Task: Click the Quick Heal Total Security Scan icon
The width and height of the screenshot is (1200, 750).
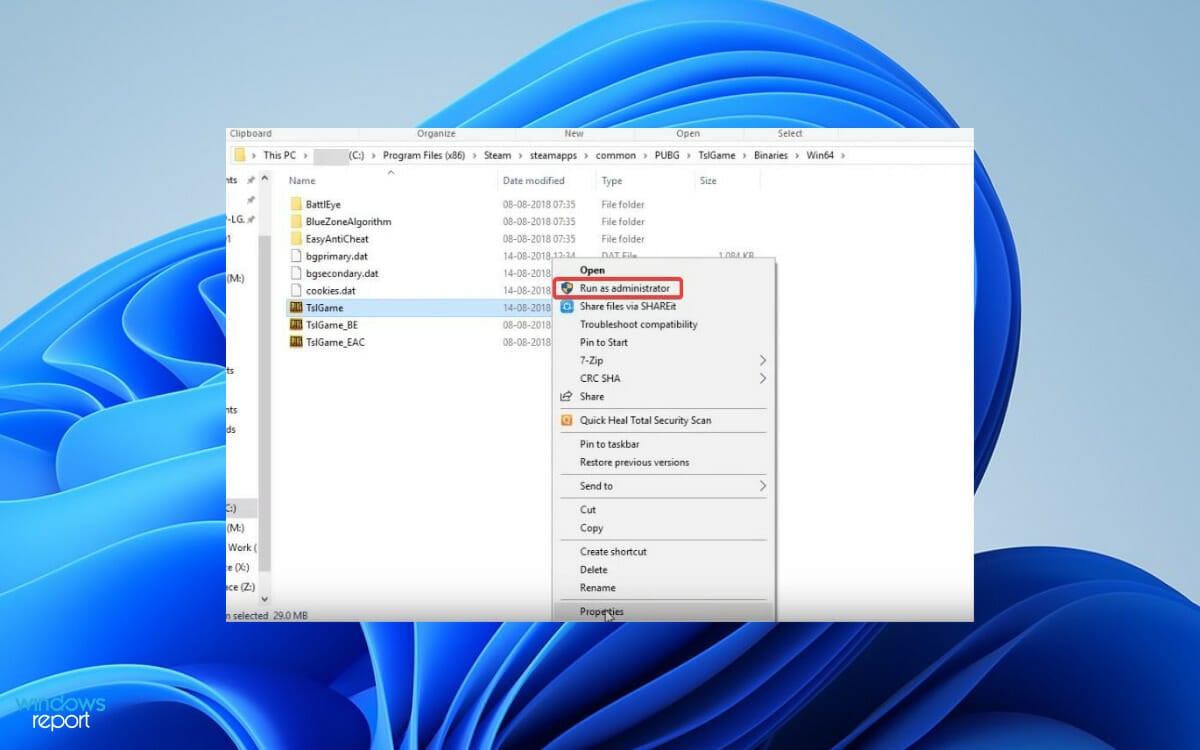Action: [567, 420]
